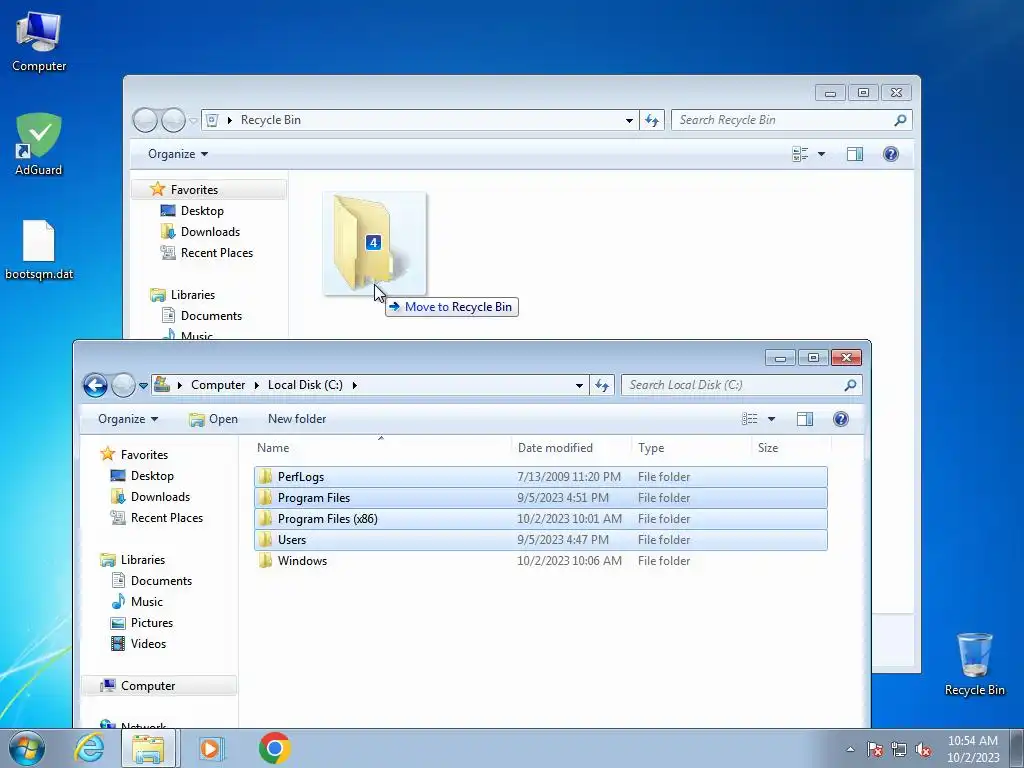The height and width of the screenshot is (768, 1024).
Task: Open Documents library in Local Disk window
Action: (161, 581)
